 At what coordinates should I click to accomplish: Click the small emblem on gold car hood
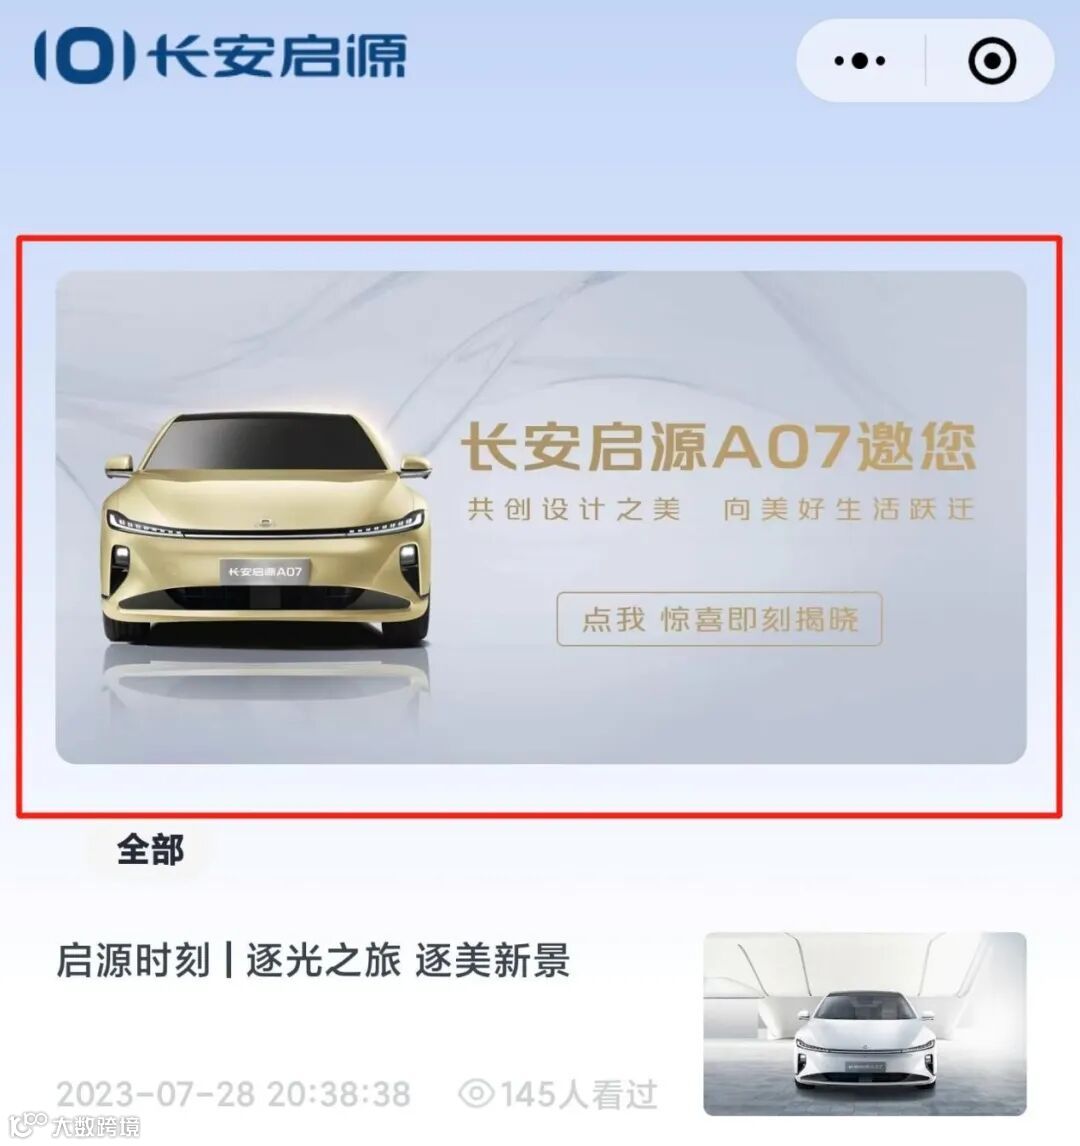[x=264, y=522]
